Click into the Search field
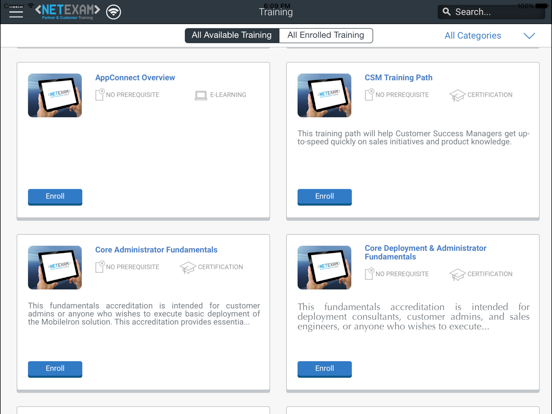 491,12
